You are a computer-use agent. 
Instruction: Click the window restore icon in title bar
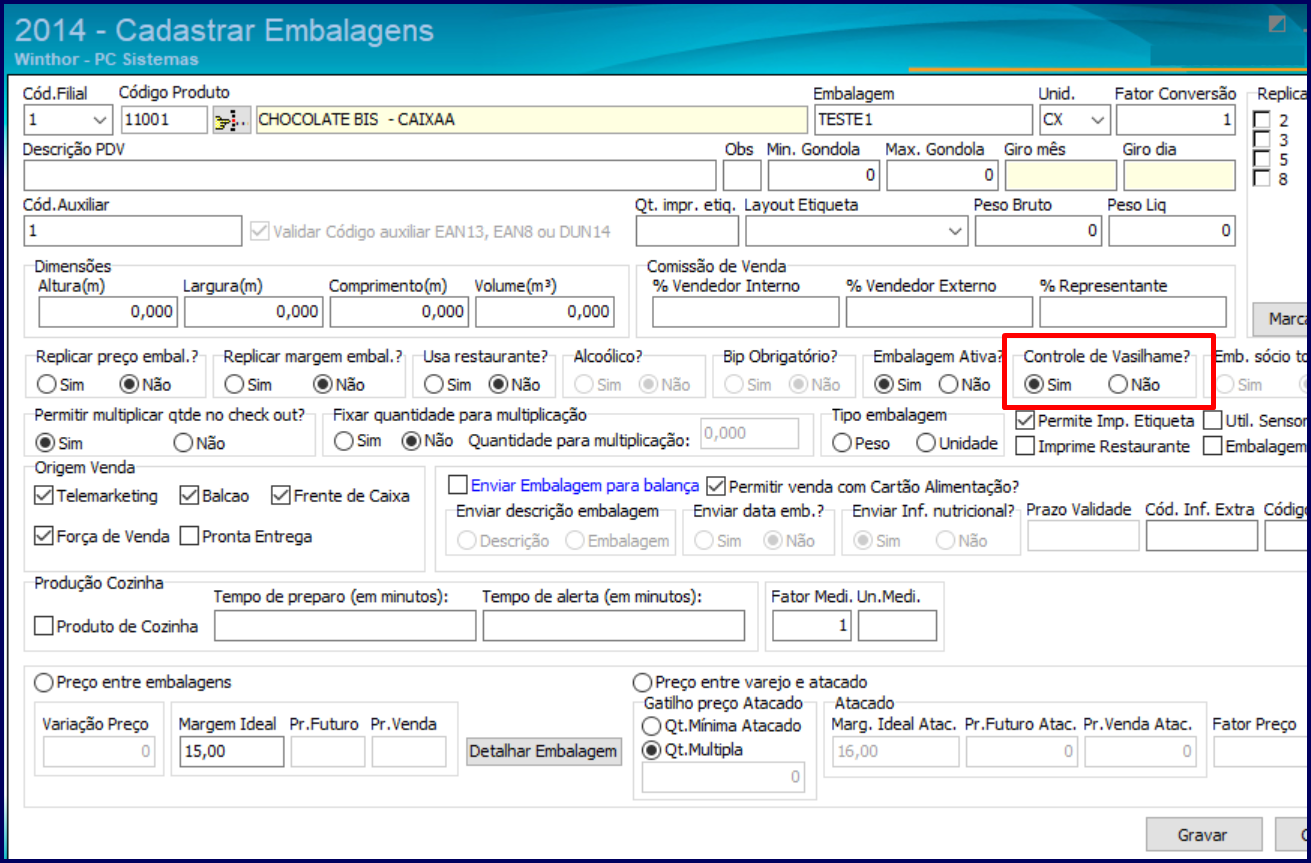(x=1277, y=25)
